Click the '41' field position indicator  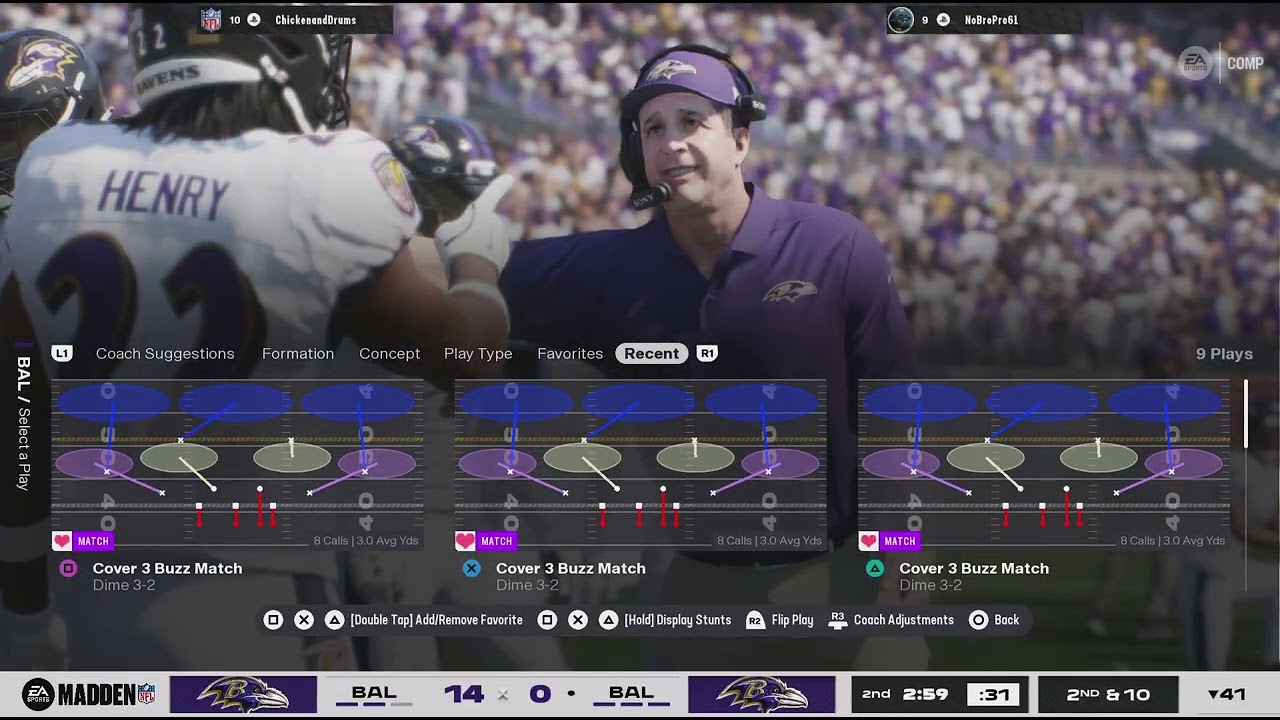pyautogui.click(x=1227, y=694)
